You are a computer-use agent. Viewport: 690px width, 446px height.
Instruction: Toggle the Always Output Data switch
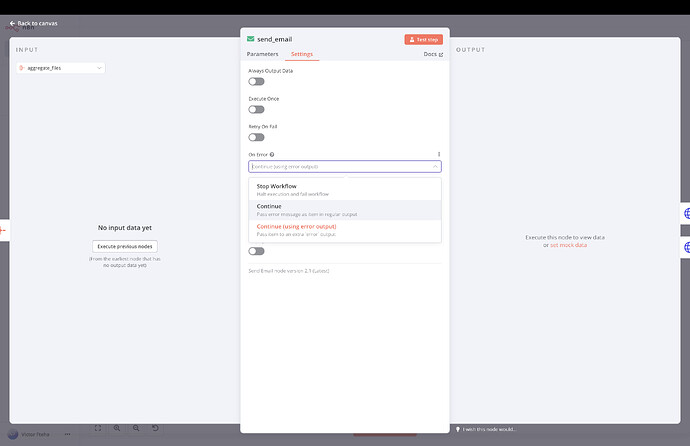pyautogui.click(x=256, y=81)
